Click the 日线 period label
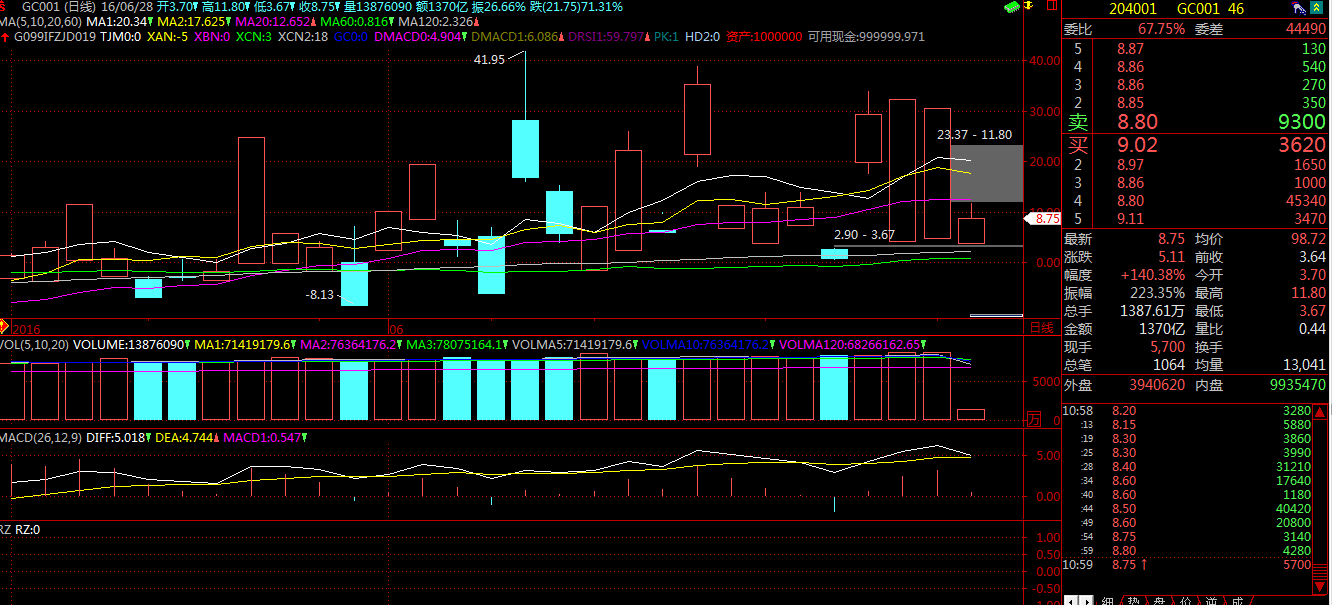The height and width of the screenshot is (605, 1332). (1042, 327)
